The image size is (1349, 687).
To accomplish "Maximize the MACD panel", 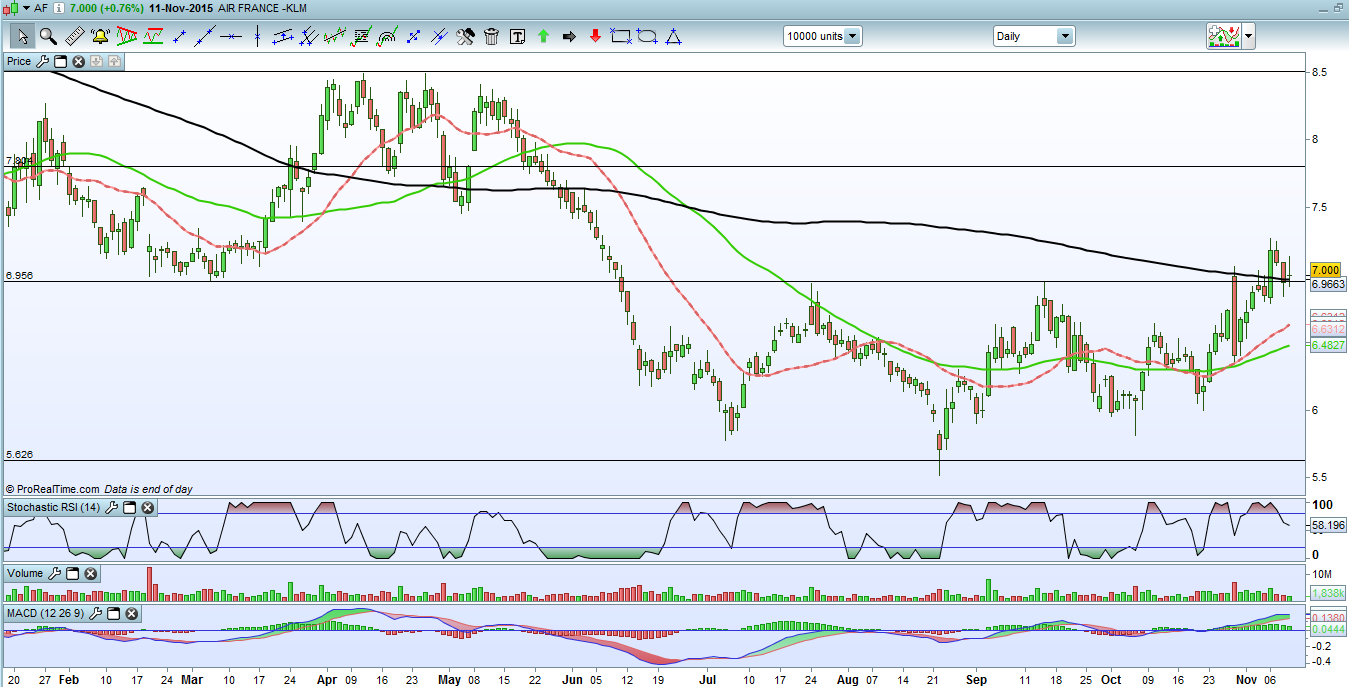I will (113, 613).
